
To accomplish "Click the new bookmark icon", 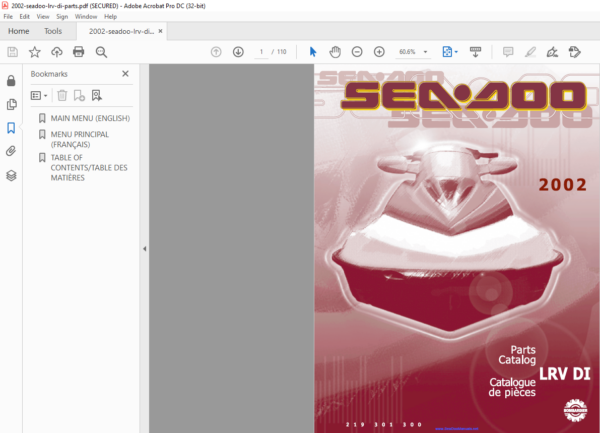I will 79,95.
